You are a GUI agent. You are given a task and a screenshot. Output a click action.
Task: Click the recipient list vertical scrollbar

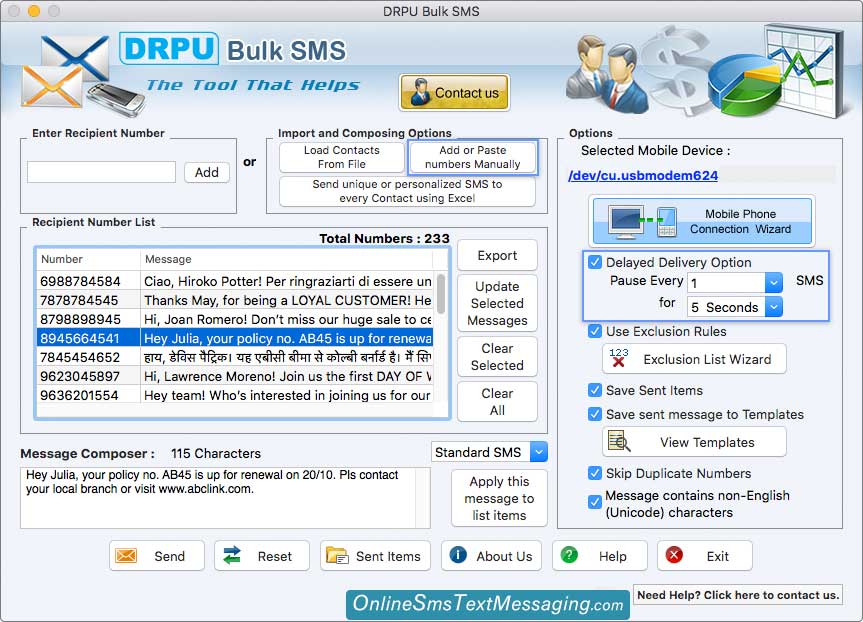[x=441, y=294]
